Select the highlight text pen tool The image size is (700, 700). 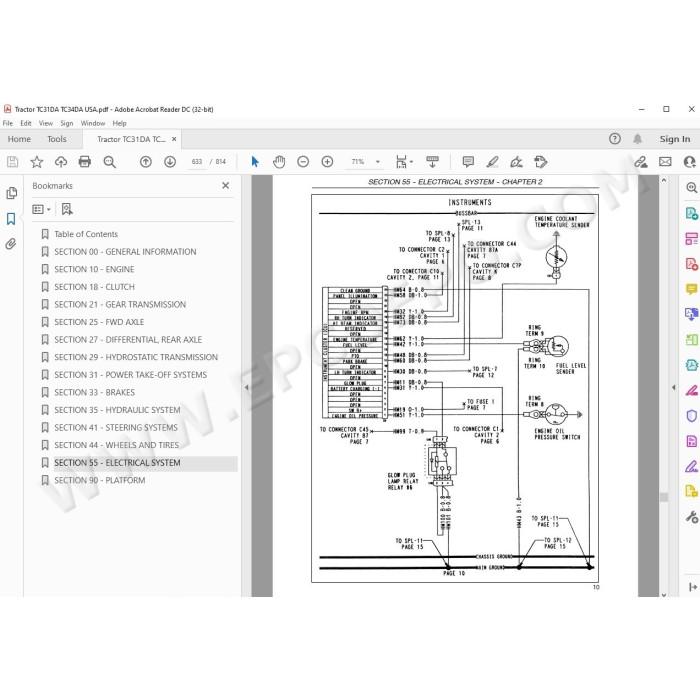click(x=492, y=162)
